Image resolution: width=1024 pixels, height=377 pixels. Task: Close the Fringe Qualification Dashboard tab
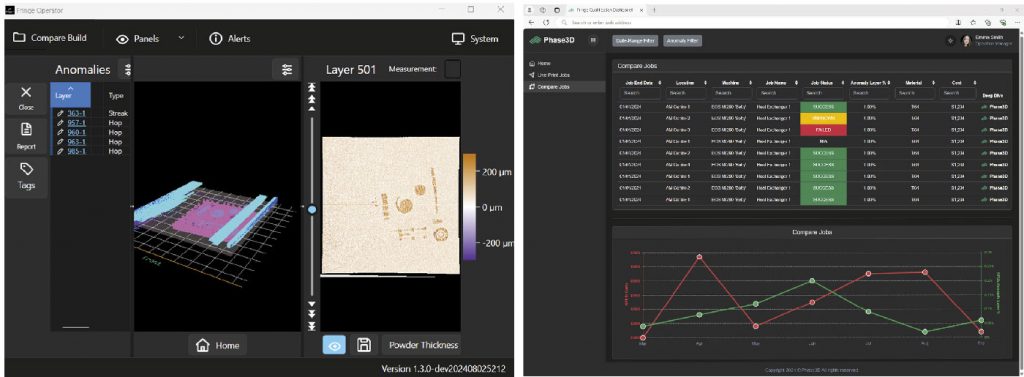tap(641, 10)
